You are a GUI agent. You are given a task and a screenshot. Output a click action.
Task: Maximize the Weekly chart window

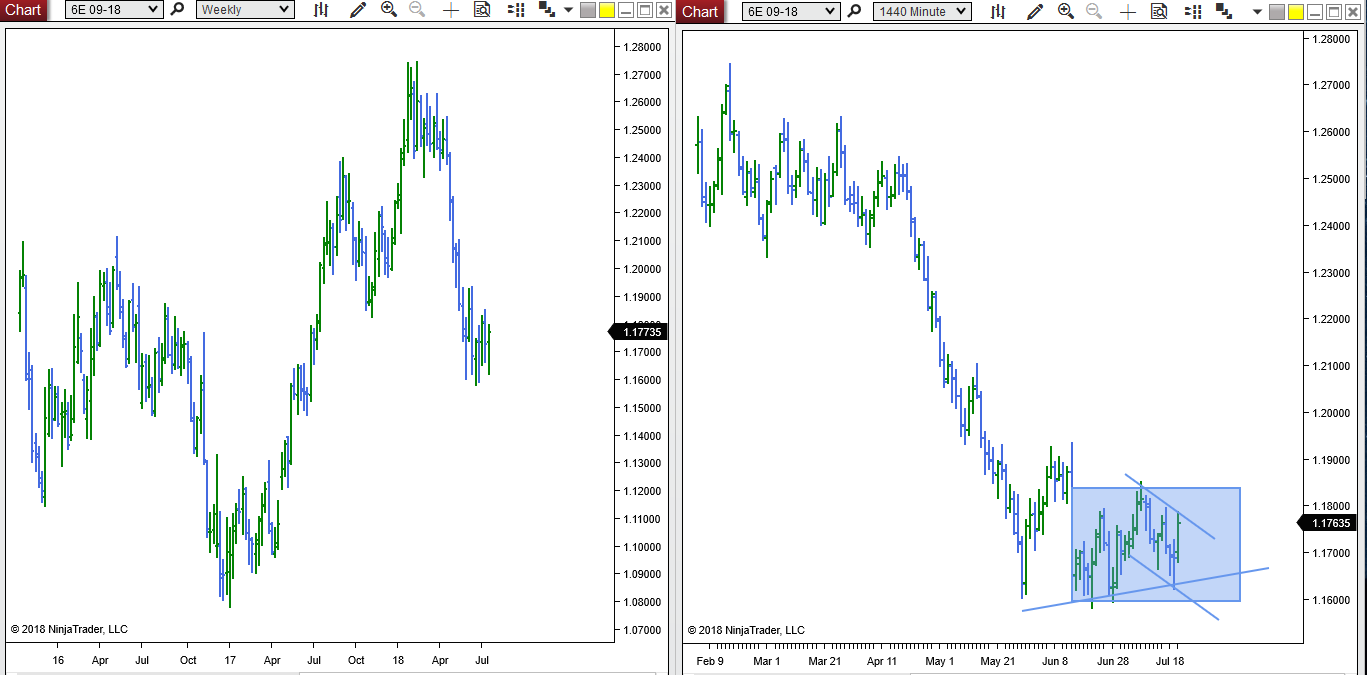click(644, 11)
